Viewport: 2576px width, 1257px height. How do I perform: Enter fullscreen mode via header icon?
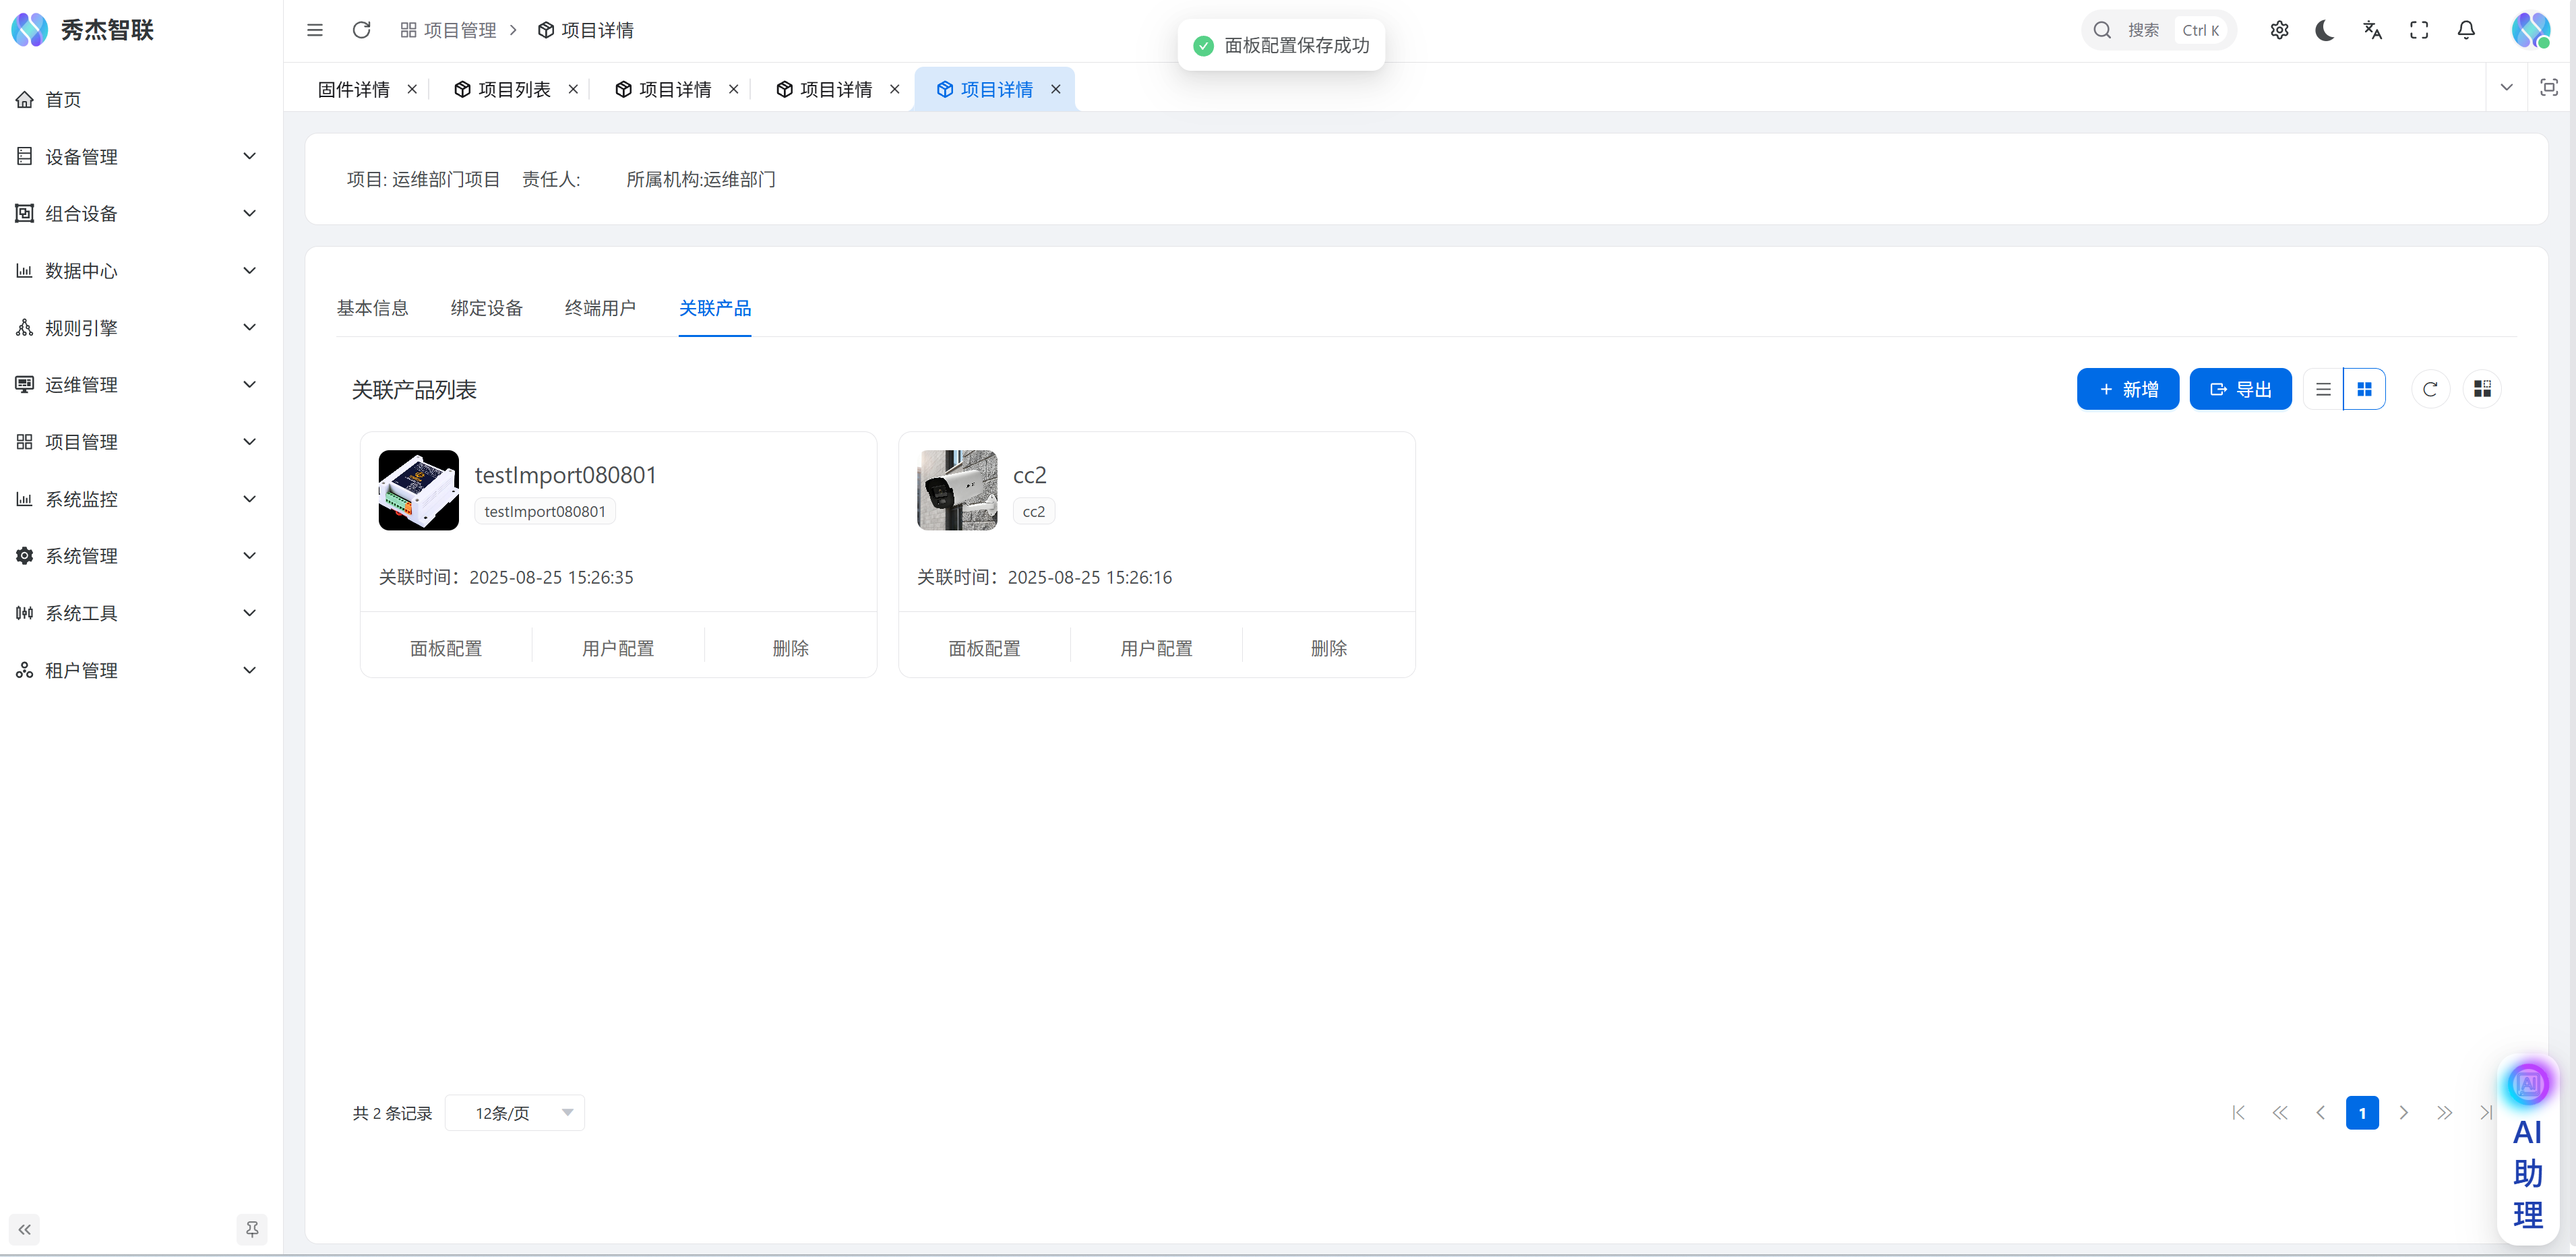2419,30
